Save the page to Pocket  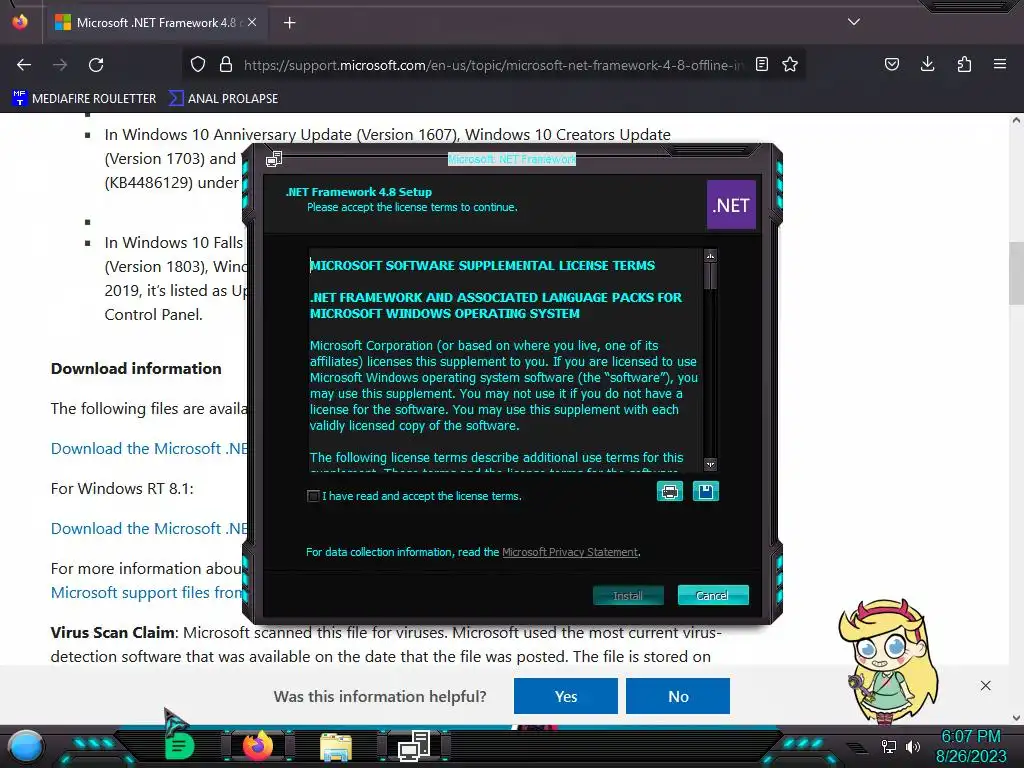point(891,65)
